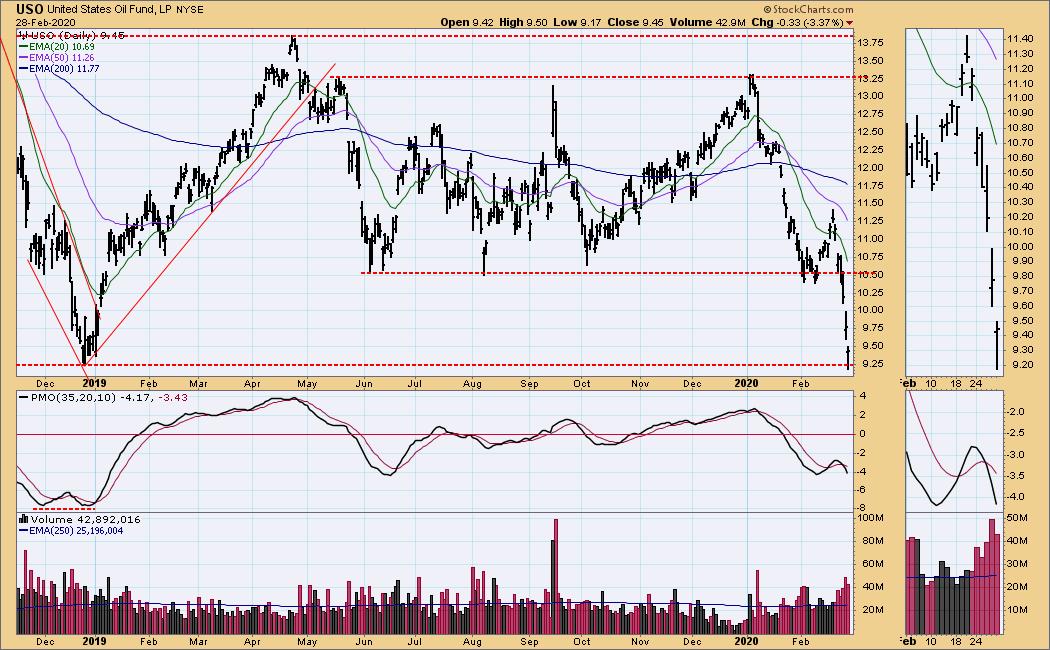Click the Low 9.17 value

577,22
